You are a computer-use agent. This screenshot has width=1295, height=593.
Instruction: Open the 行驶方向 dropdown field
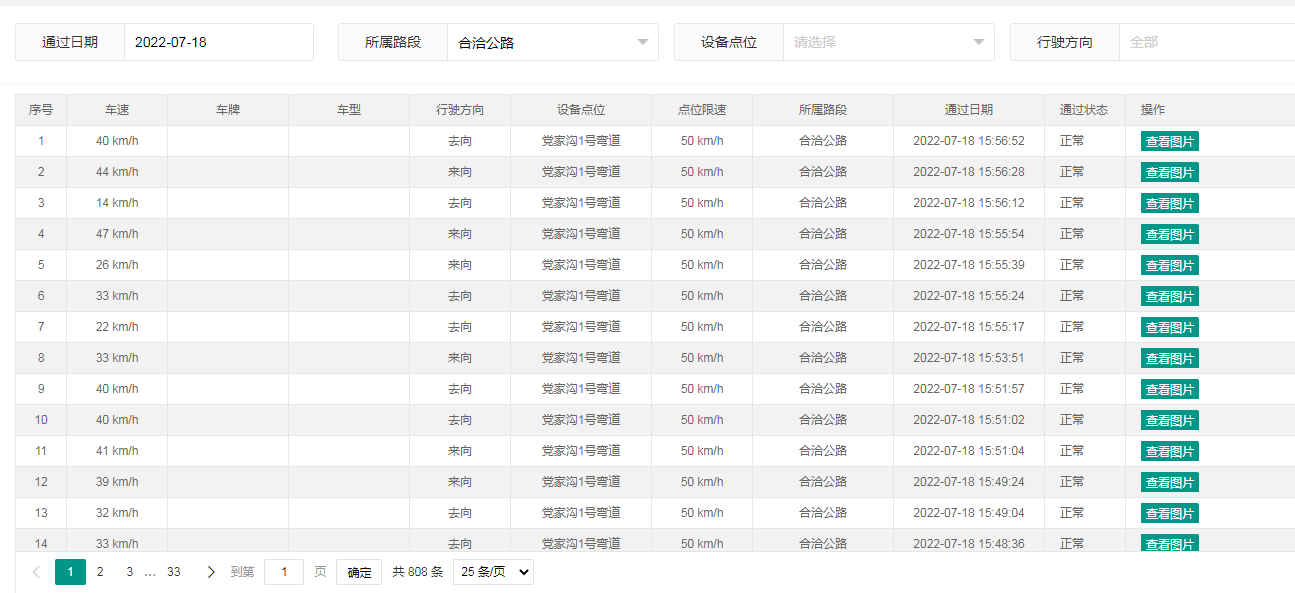(x=1205, y=42)
